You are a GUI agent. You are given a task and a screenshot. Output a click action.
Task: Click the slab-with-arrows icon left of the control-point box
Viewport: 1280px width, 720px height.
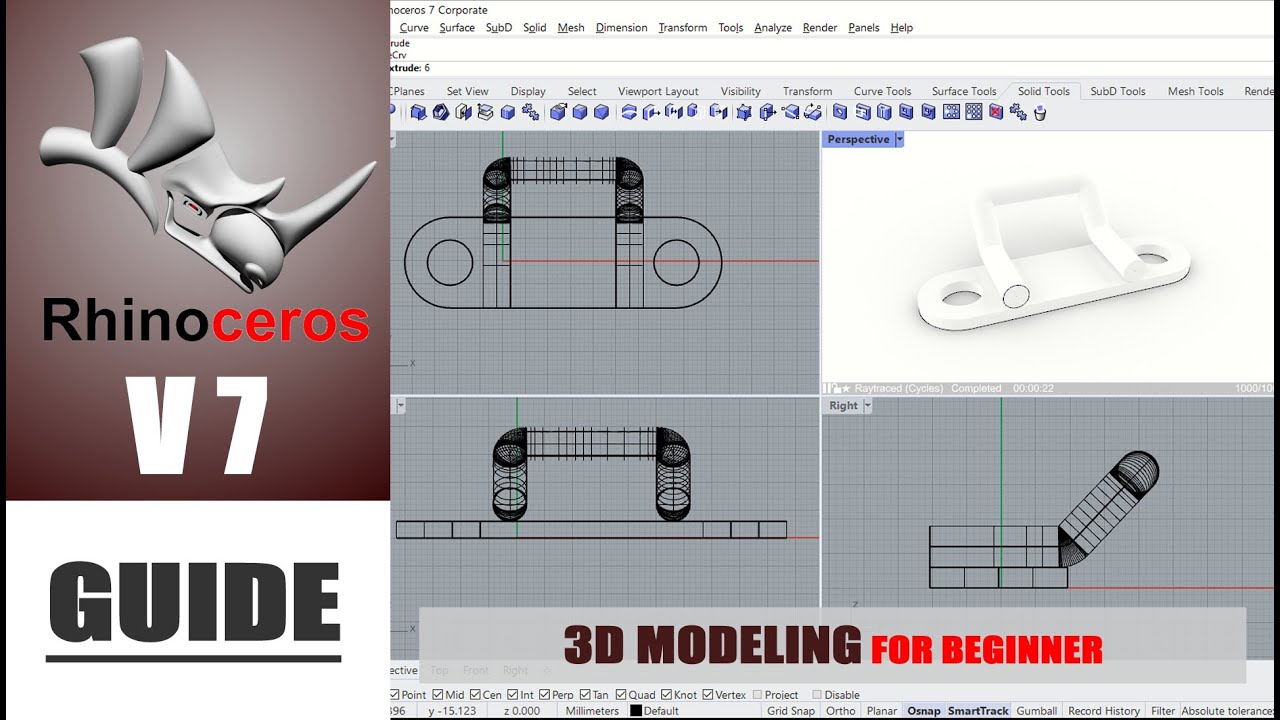(x=719, y=112)
